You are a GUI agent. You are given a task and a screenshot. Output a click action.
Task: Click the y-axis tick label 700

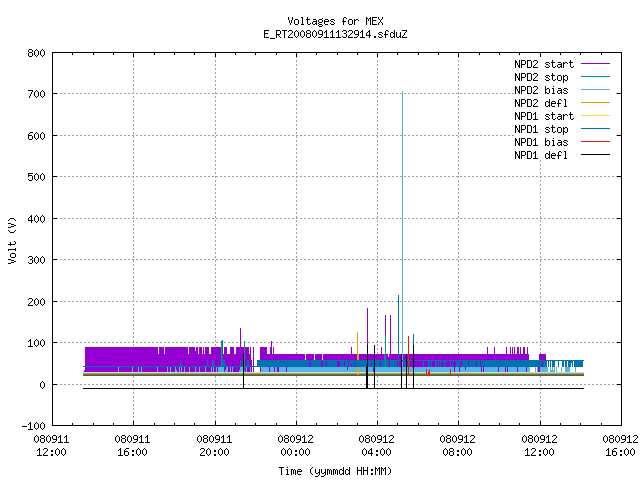(x=36, y=95)
